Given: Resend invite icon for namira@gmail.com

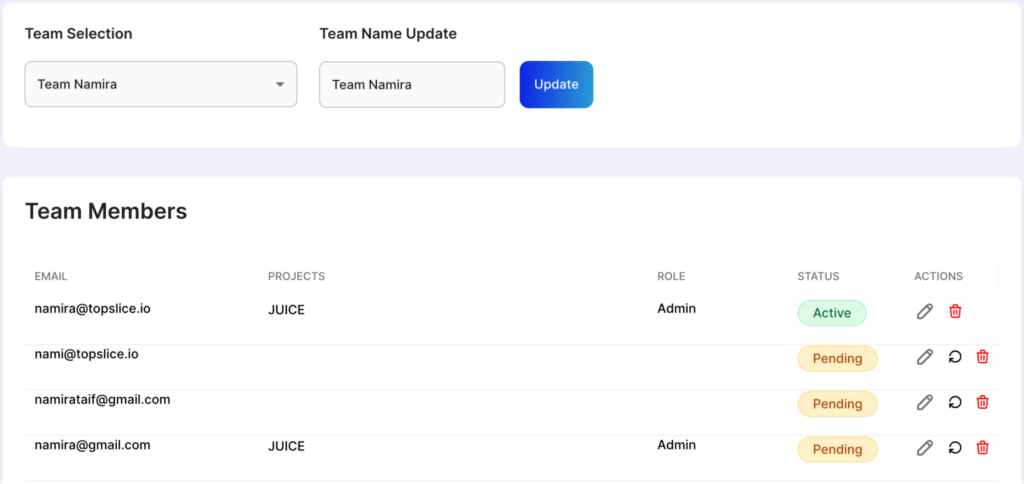Looking at the screenshot, I should pos(955,448).
